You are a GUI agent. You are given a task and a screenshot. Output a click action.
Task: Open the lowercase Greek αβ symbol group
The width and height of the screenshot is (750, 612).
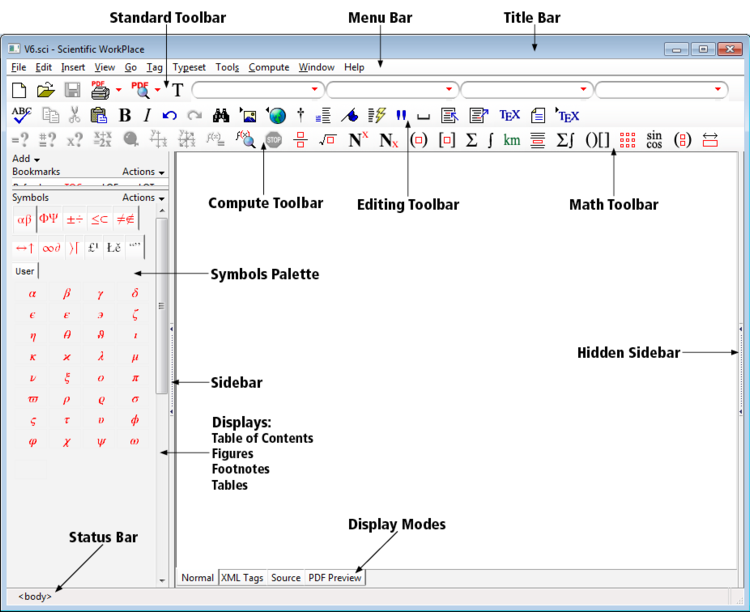coord(24,220)
